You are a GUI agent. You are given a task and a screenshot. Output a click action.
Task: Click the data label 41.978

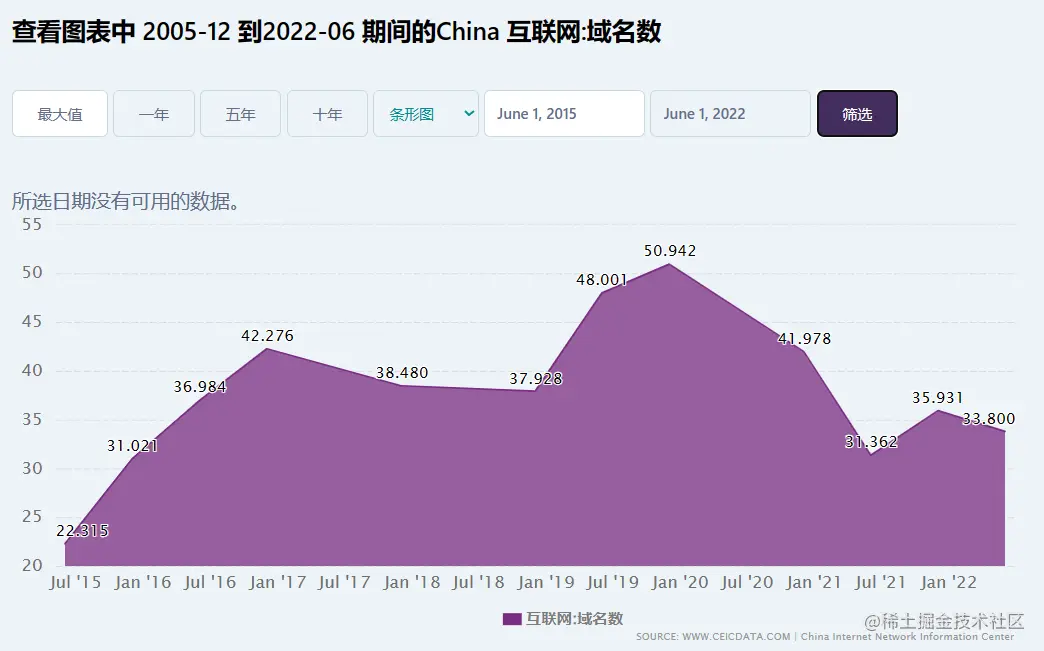click(804, 339)
